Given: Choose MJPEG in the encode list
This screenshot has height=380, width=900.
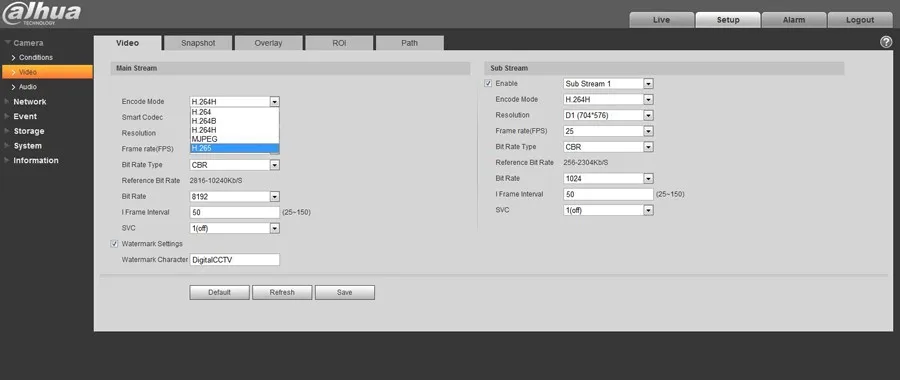Looking at the screenshot, I should coord(234,139).
